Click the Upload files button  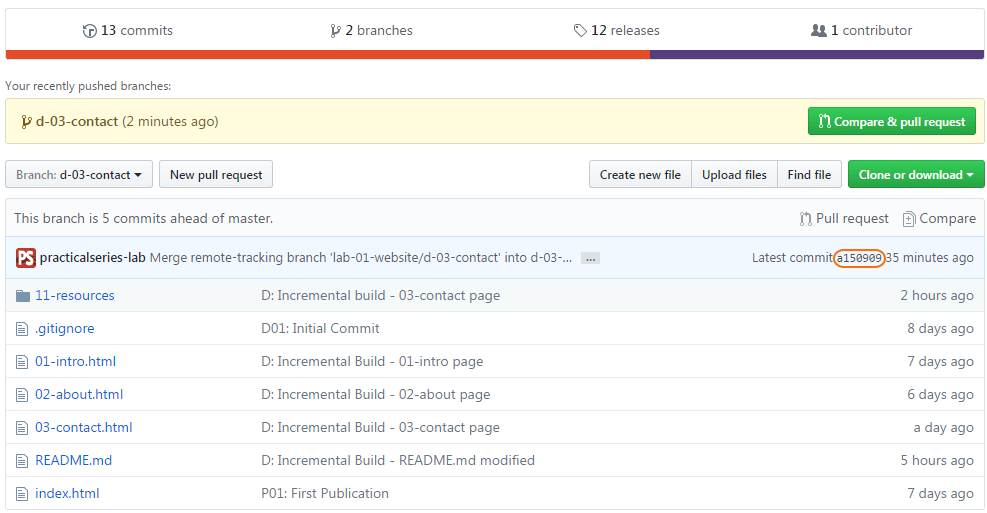pyautogui.click(x=734, y=174)
